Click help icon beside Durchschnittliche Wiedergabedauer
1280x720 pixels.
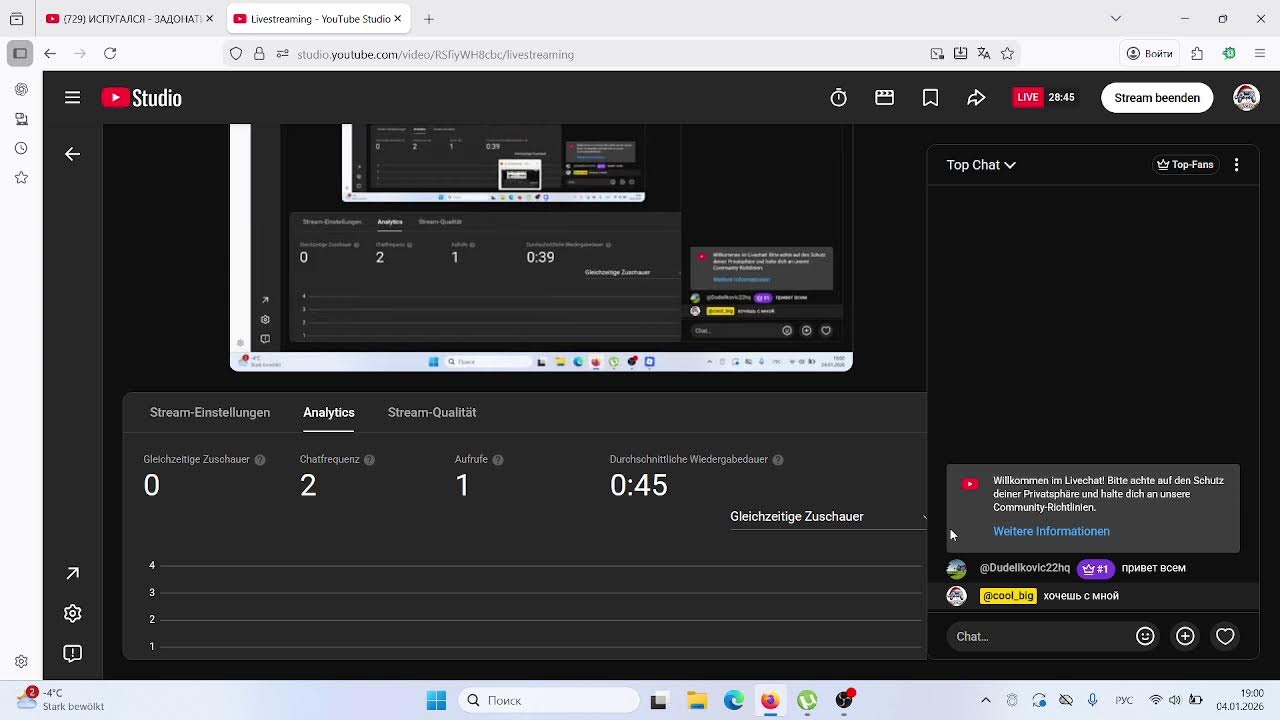click(x=778, y=460)
